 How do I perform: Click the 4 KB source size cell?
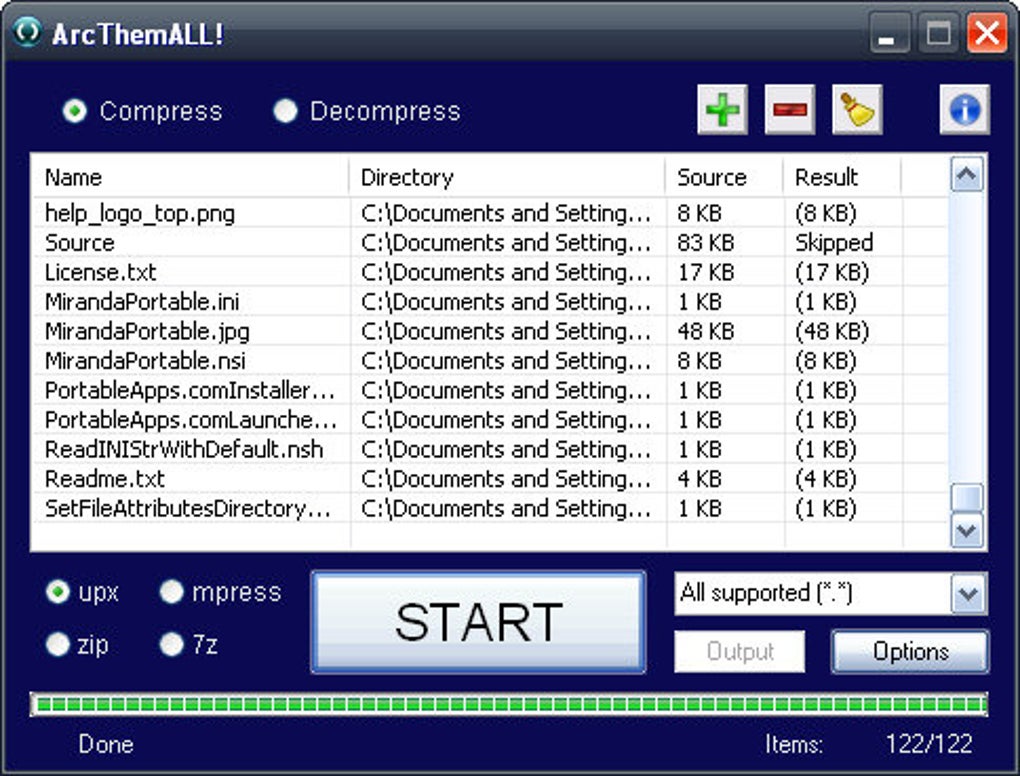coord(699,479)
